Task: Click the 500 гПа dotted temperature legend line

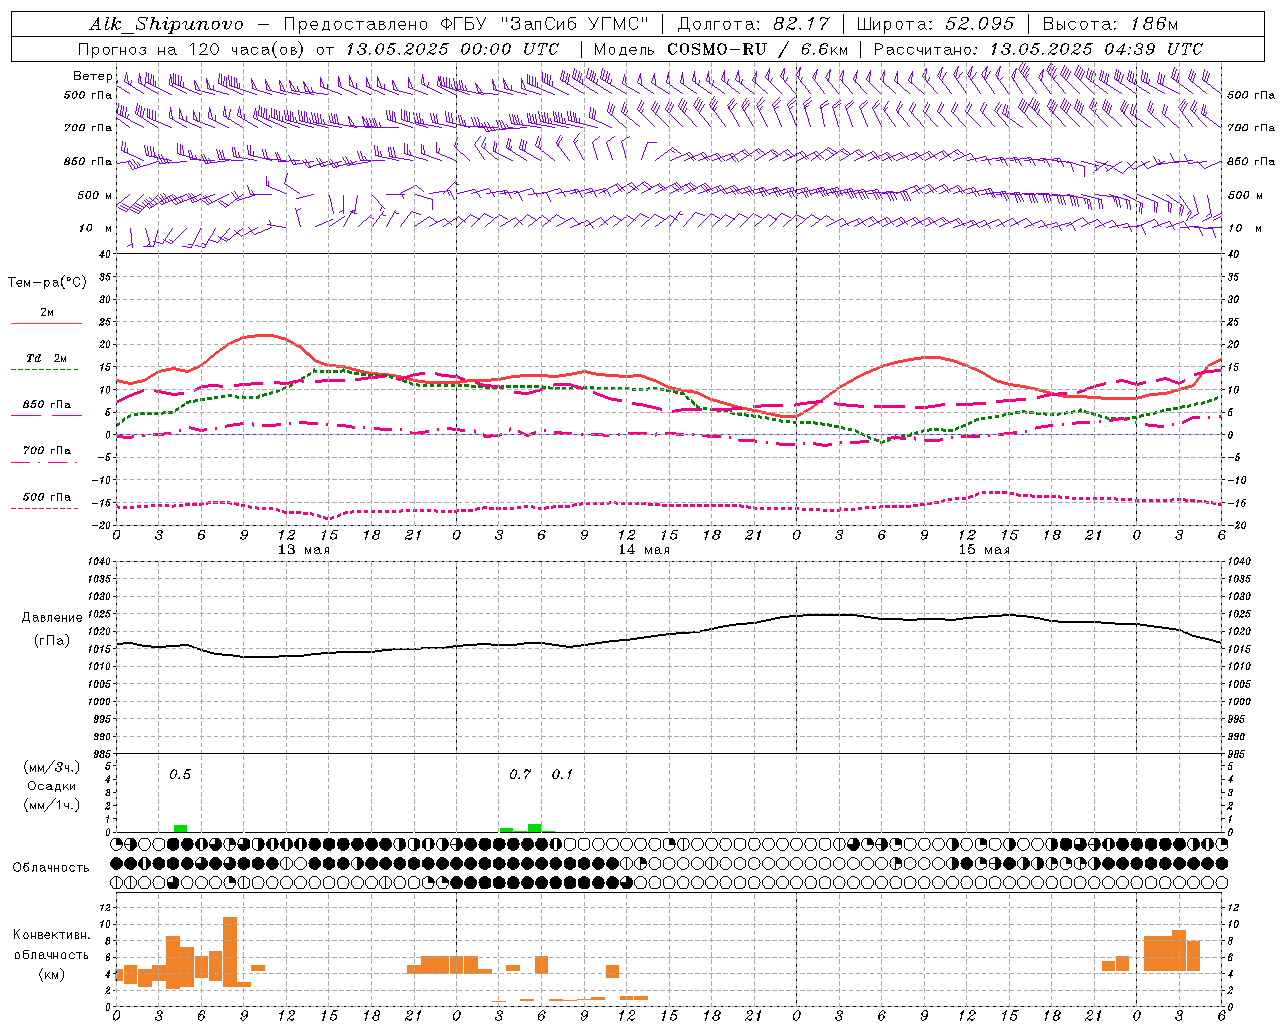Action: tap(45, 508)
